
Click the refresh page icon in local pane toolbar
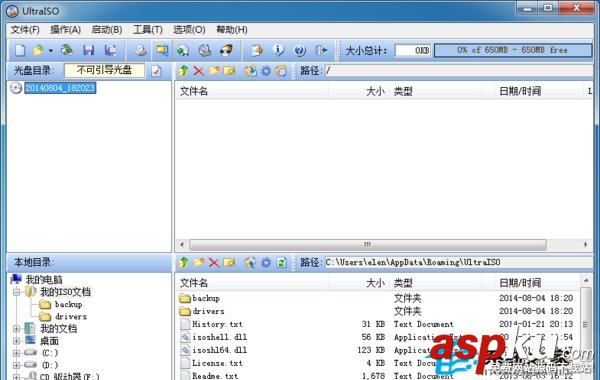tap(282, 263)
